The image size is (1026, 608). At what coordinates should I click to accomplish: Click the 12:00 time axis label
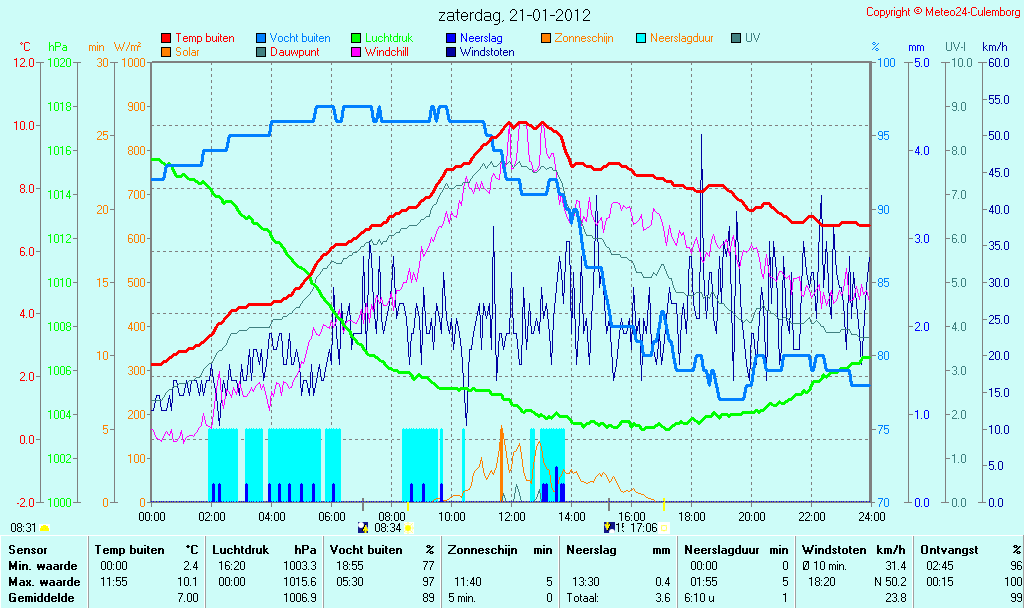point(512,516)
